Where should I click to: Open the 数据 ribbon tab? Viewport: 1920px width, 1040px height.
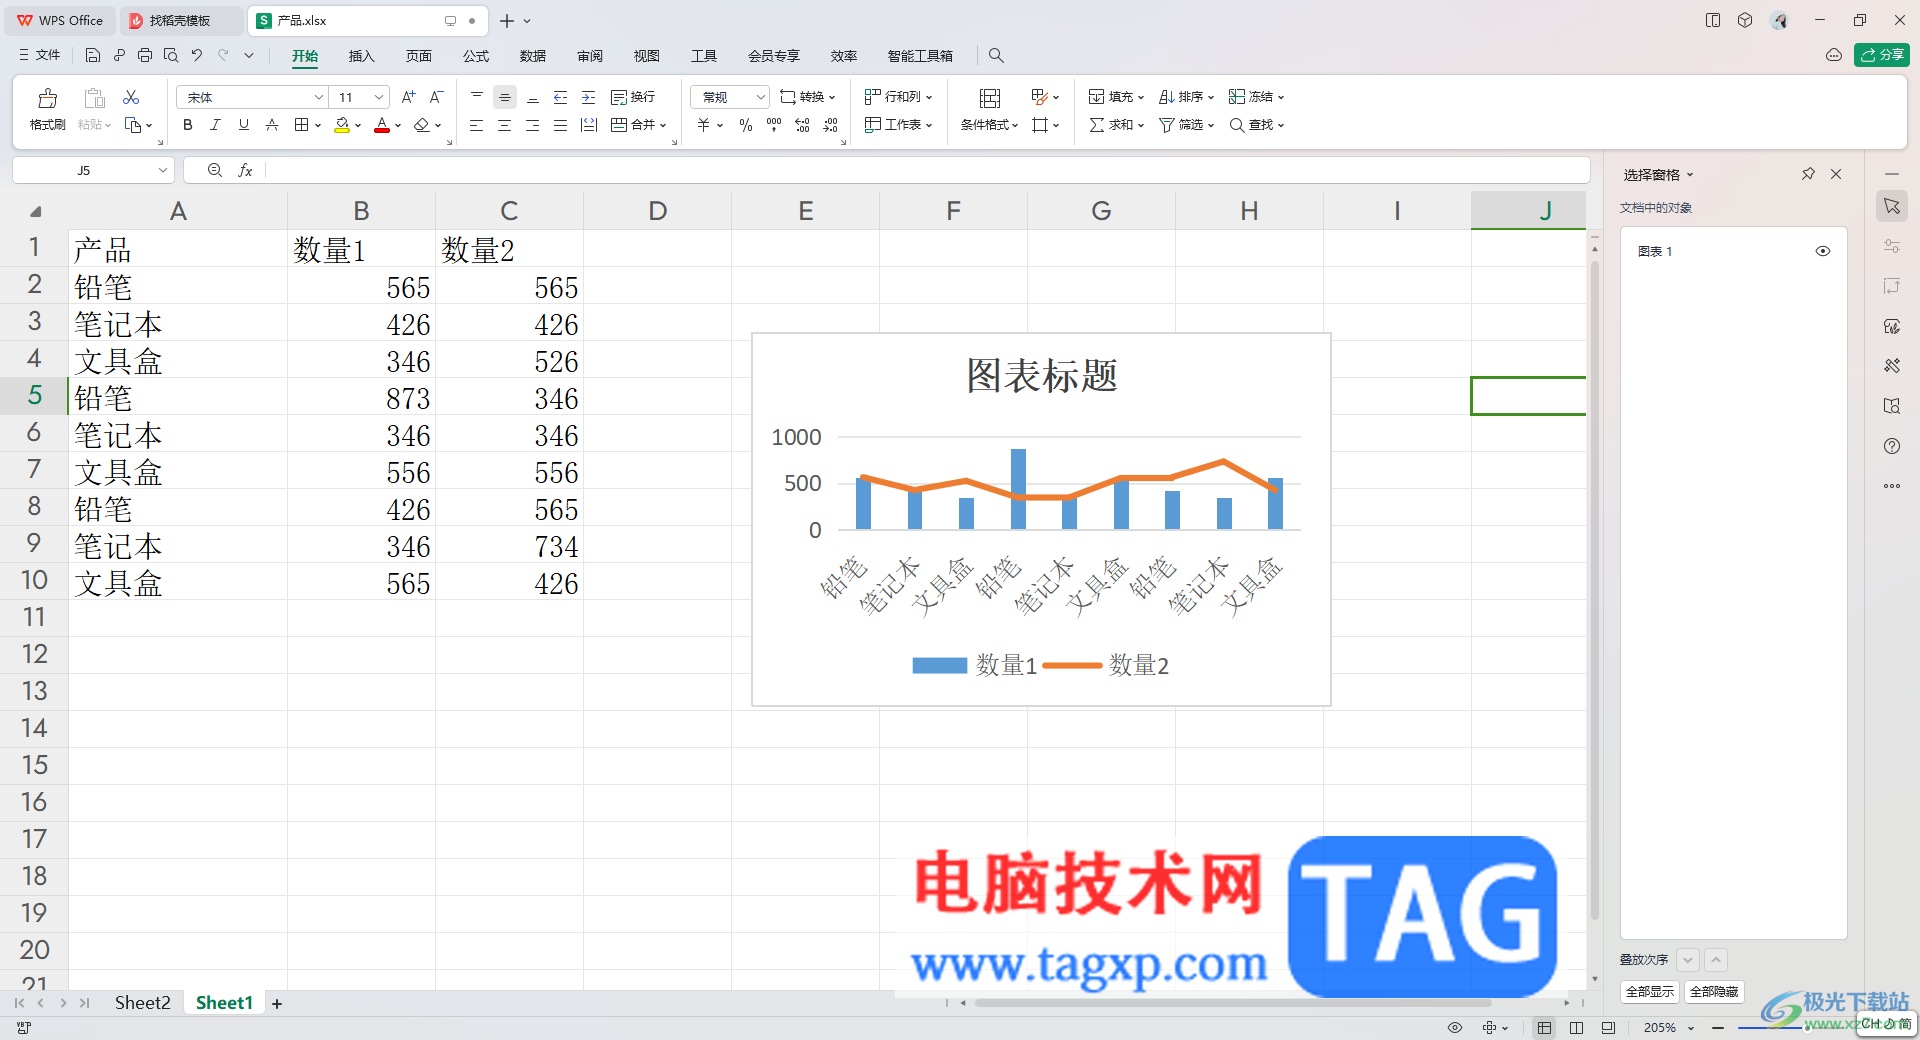click(x=533, y=56)
